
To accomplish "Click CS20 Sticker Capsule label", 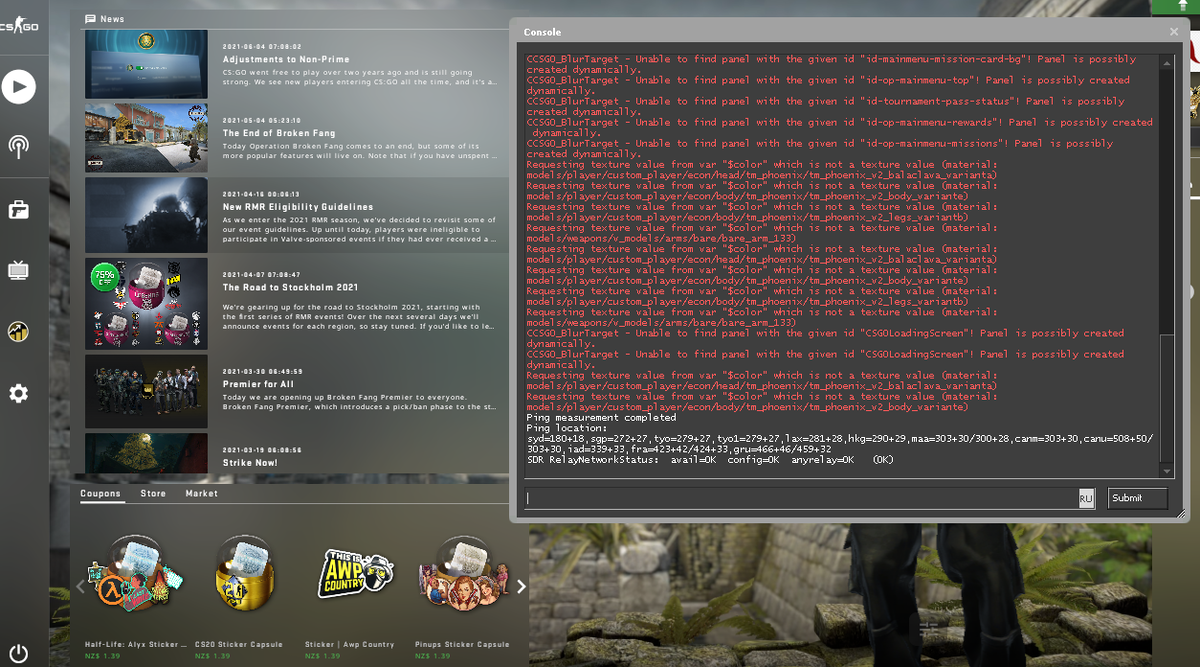I will [239, 645].
